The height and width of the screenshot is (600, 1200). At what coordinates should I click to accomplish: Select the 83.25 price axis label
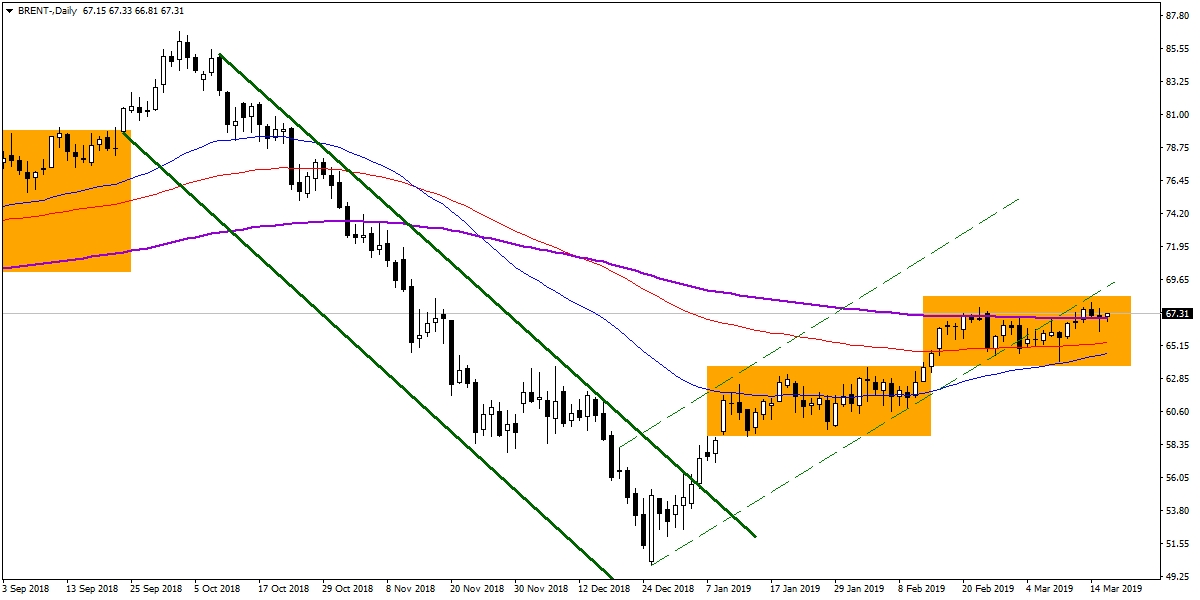point(1176,82)
